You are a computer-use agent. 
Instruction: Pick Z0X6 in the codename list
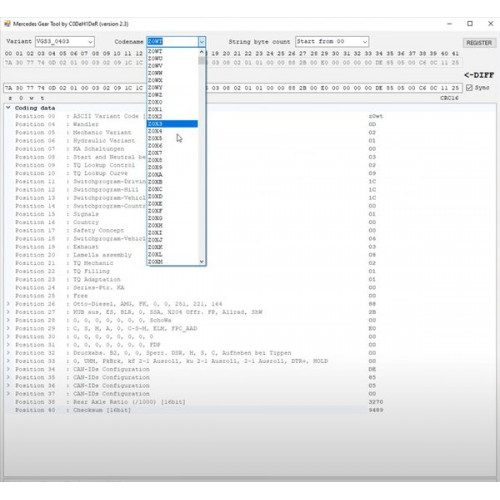click(172, 146)
